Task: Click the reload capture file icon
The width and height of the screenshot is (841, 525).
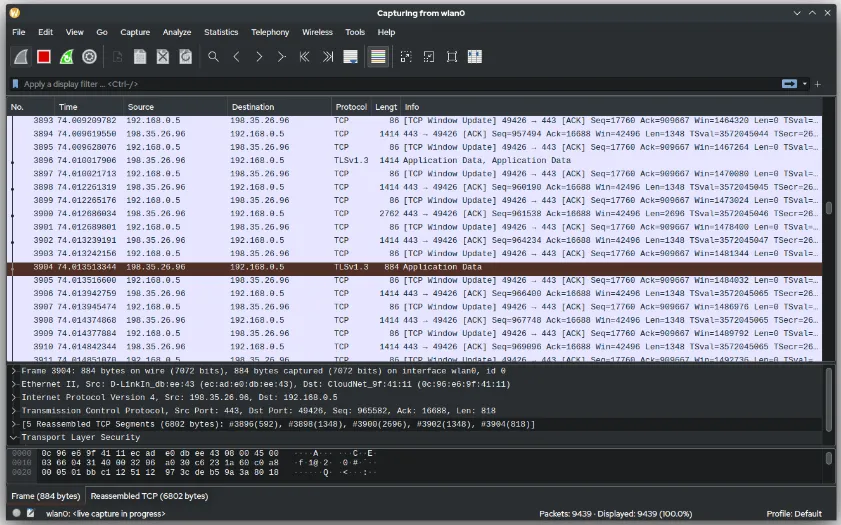Action: coord(186,57)
